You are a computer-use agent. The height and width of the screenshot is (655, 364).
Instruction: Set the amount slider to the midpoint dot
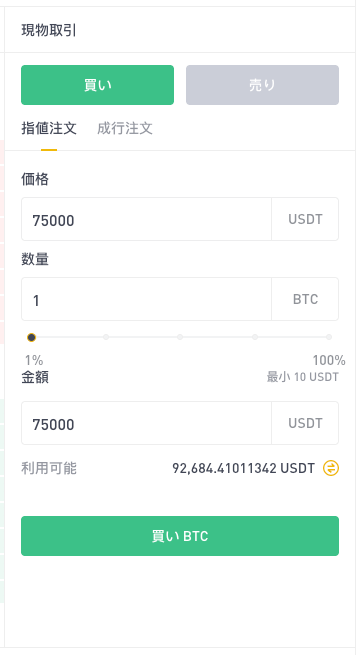180,337
